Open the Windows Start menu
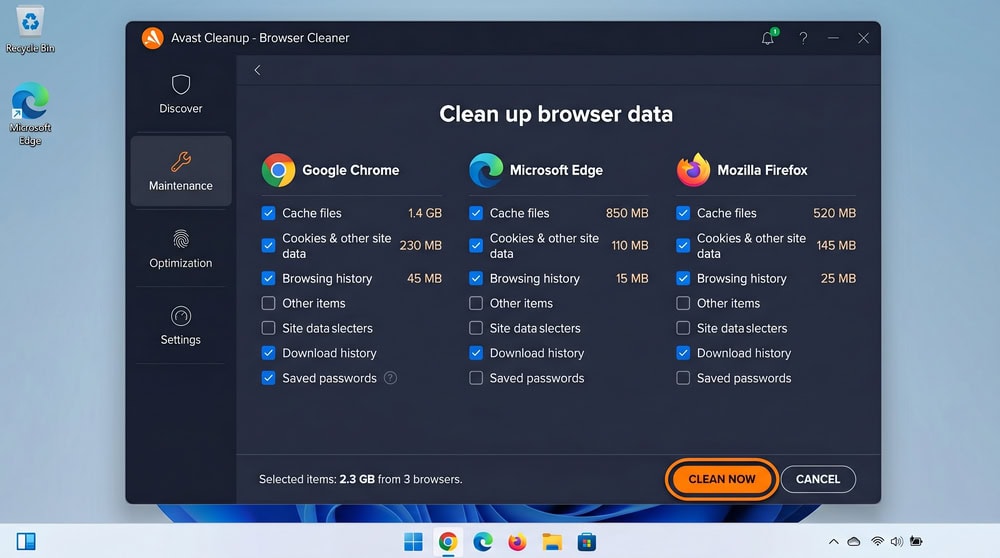Viewport: 1000px width, 558px height. [413, 542]
